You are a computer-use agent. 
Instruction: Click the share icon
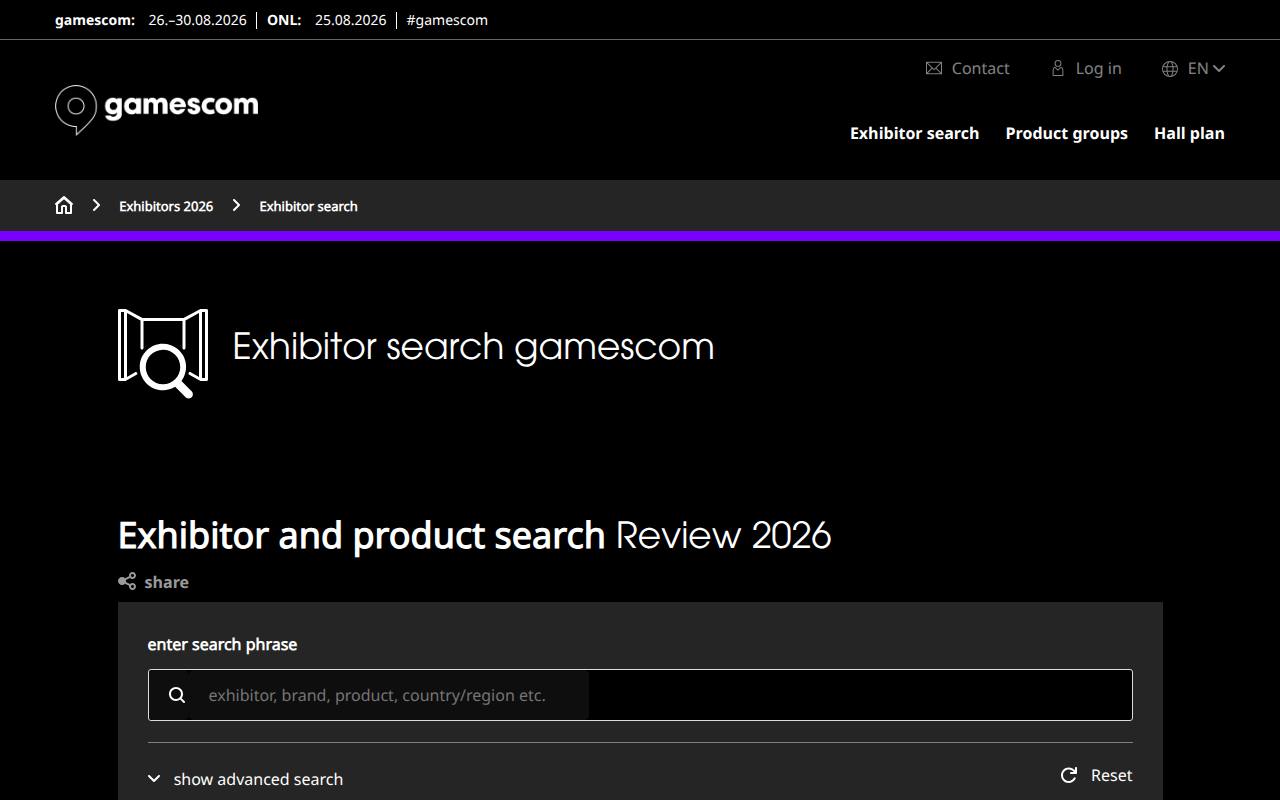coord(127,581)
